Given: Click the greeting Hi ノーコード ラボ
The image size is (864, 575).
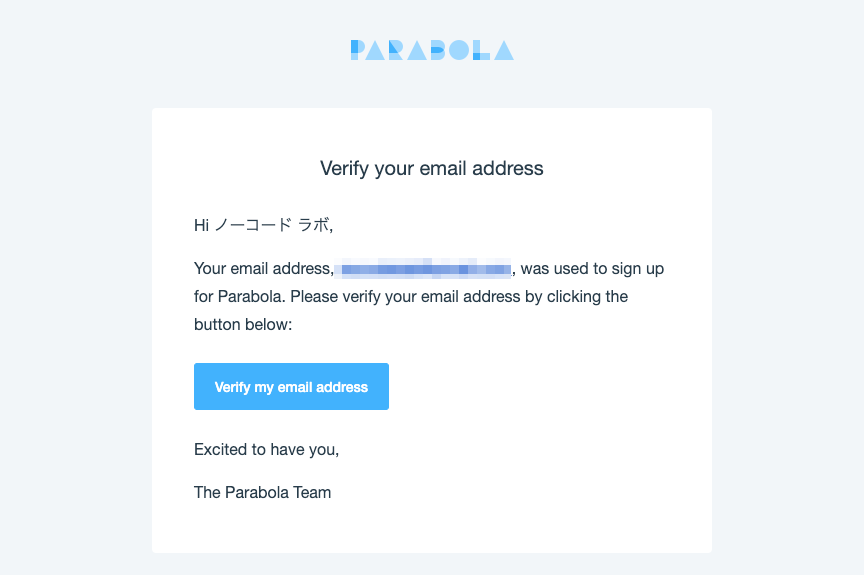Looking at the screenshot, I should (x=263, y=225).
